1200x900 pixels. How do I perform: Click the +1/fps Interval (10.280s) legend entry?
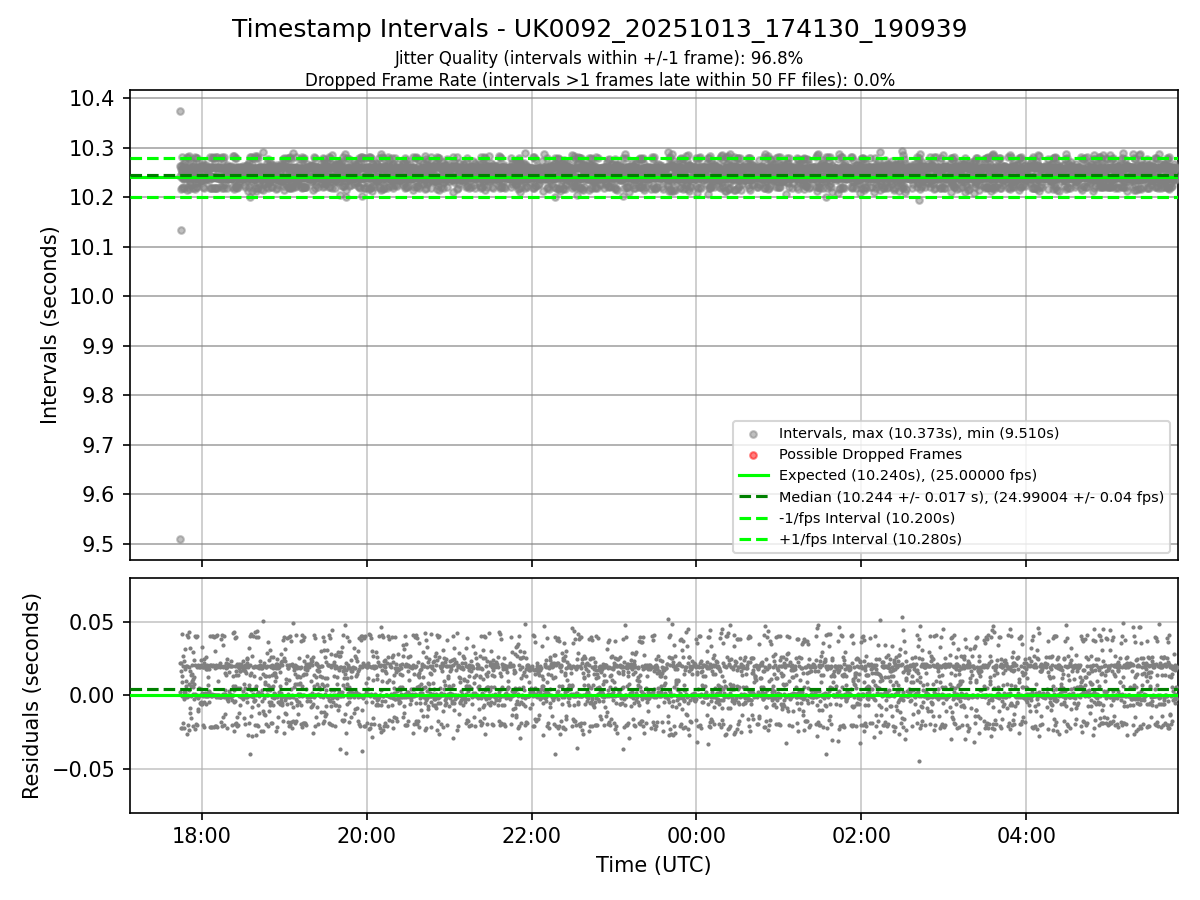click(x=870, y=539)
